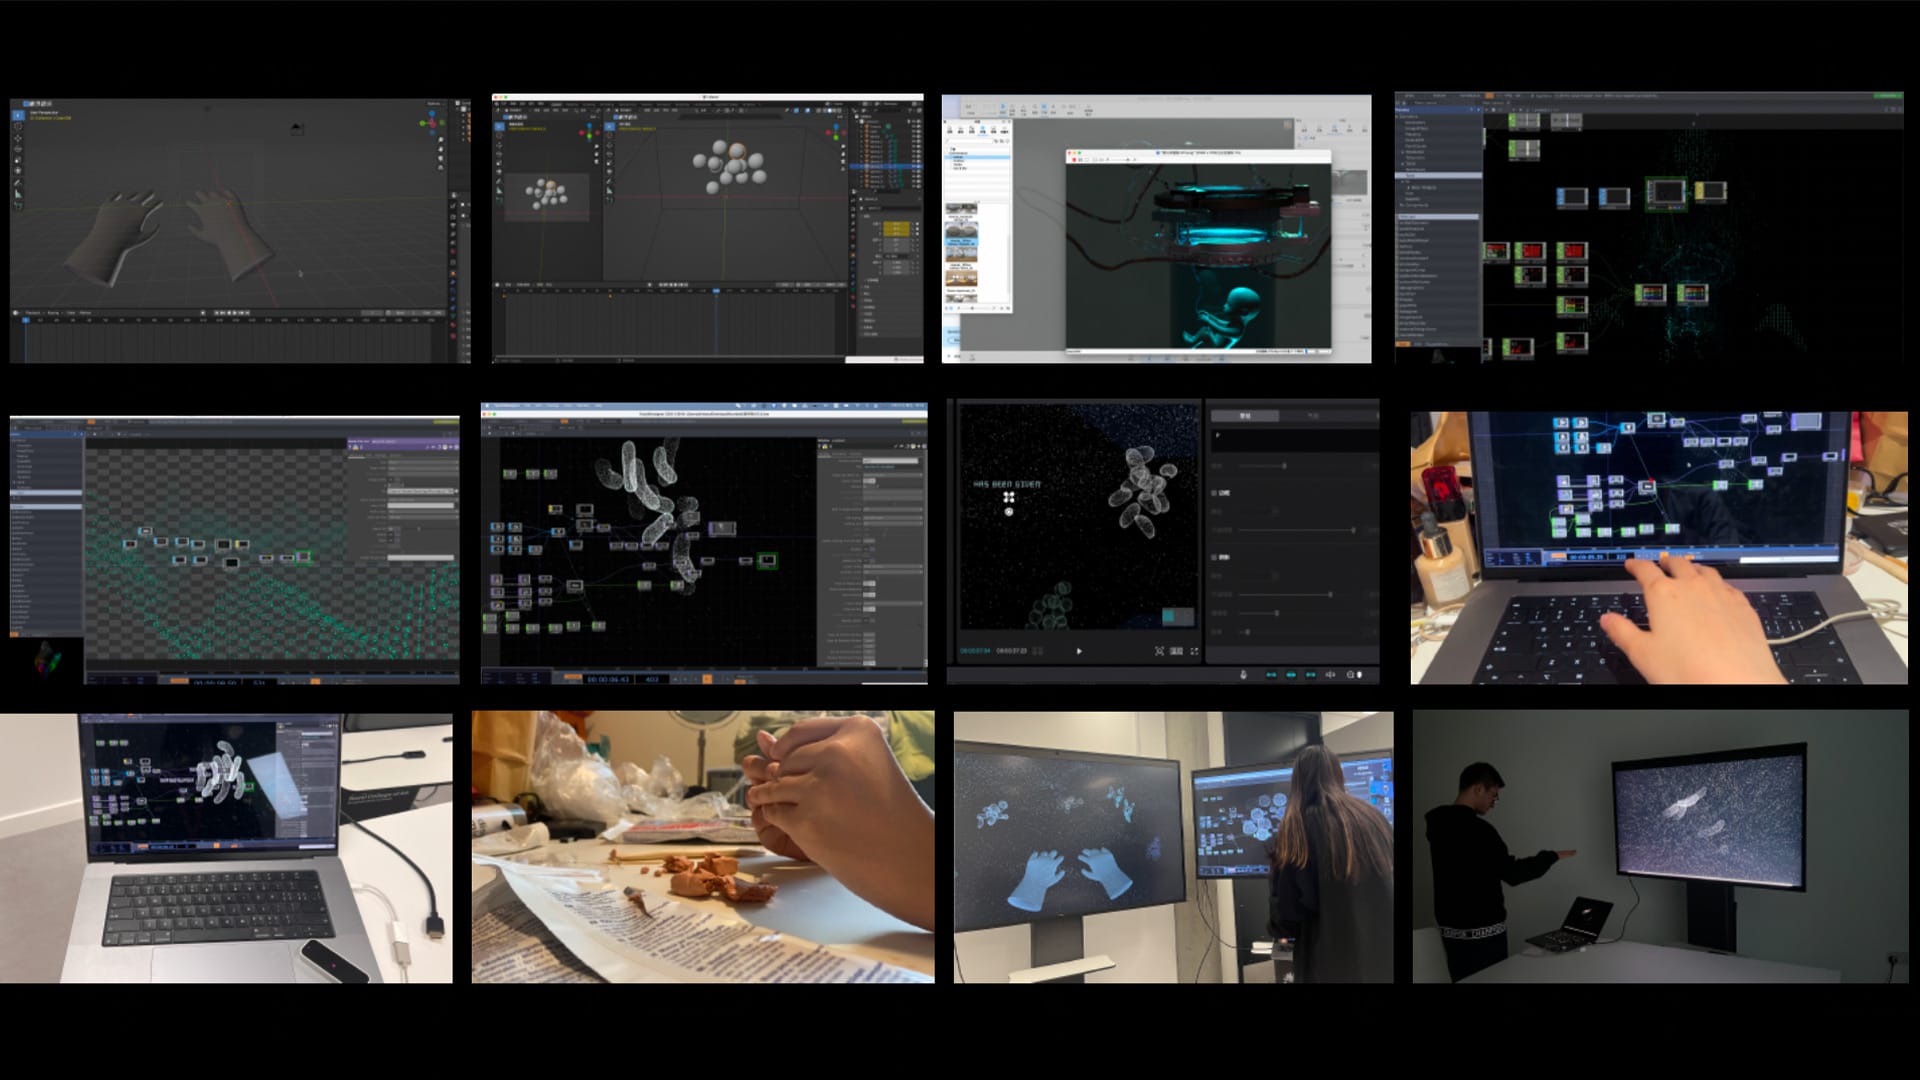
Task: Toggle the second checkbox in video editor settings
Action: pos(1214,557)
